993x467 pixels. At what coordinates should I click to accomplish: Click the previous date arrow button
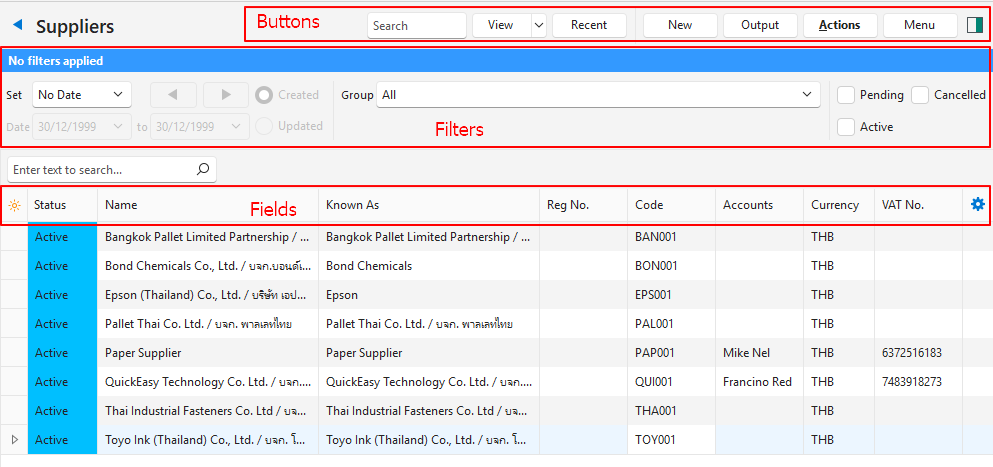tap(174, 95)
